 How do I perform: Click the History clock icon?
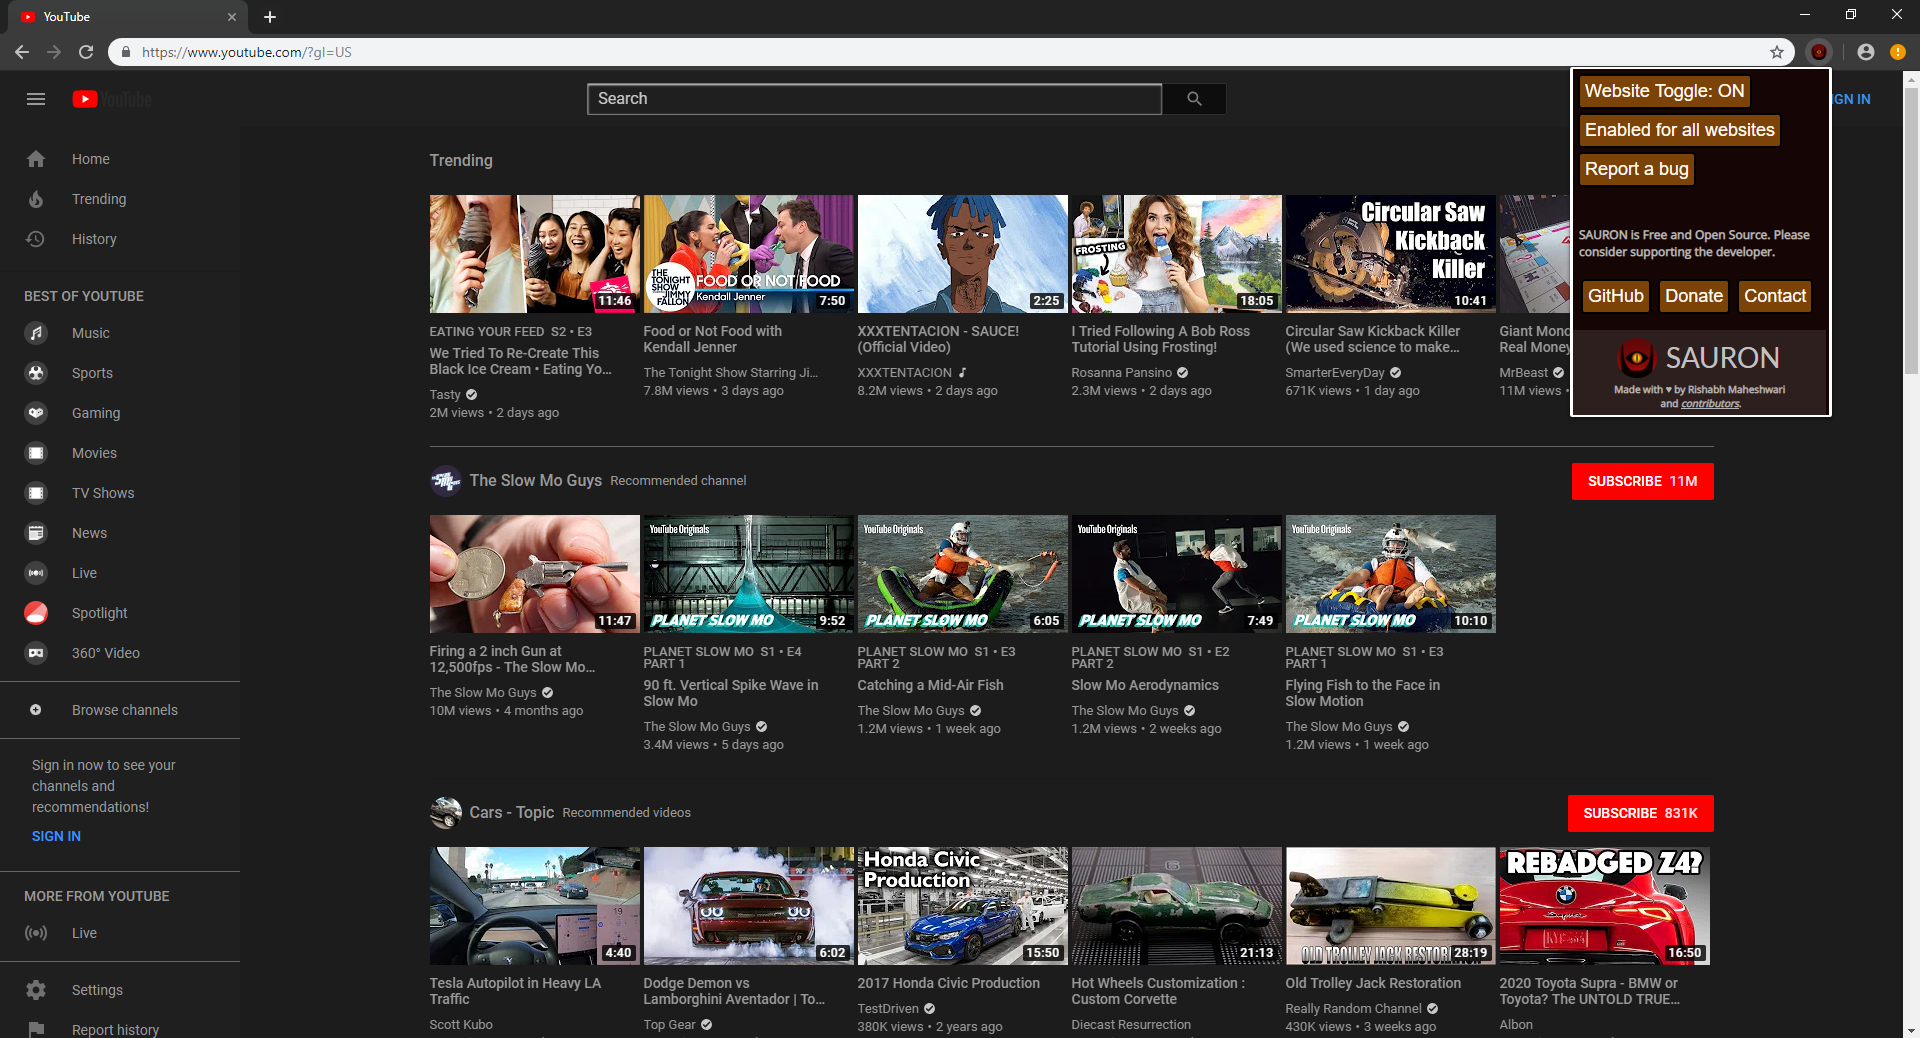click(x=36, y=239)
